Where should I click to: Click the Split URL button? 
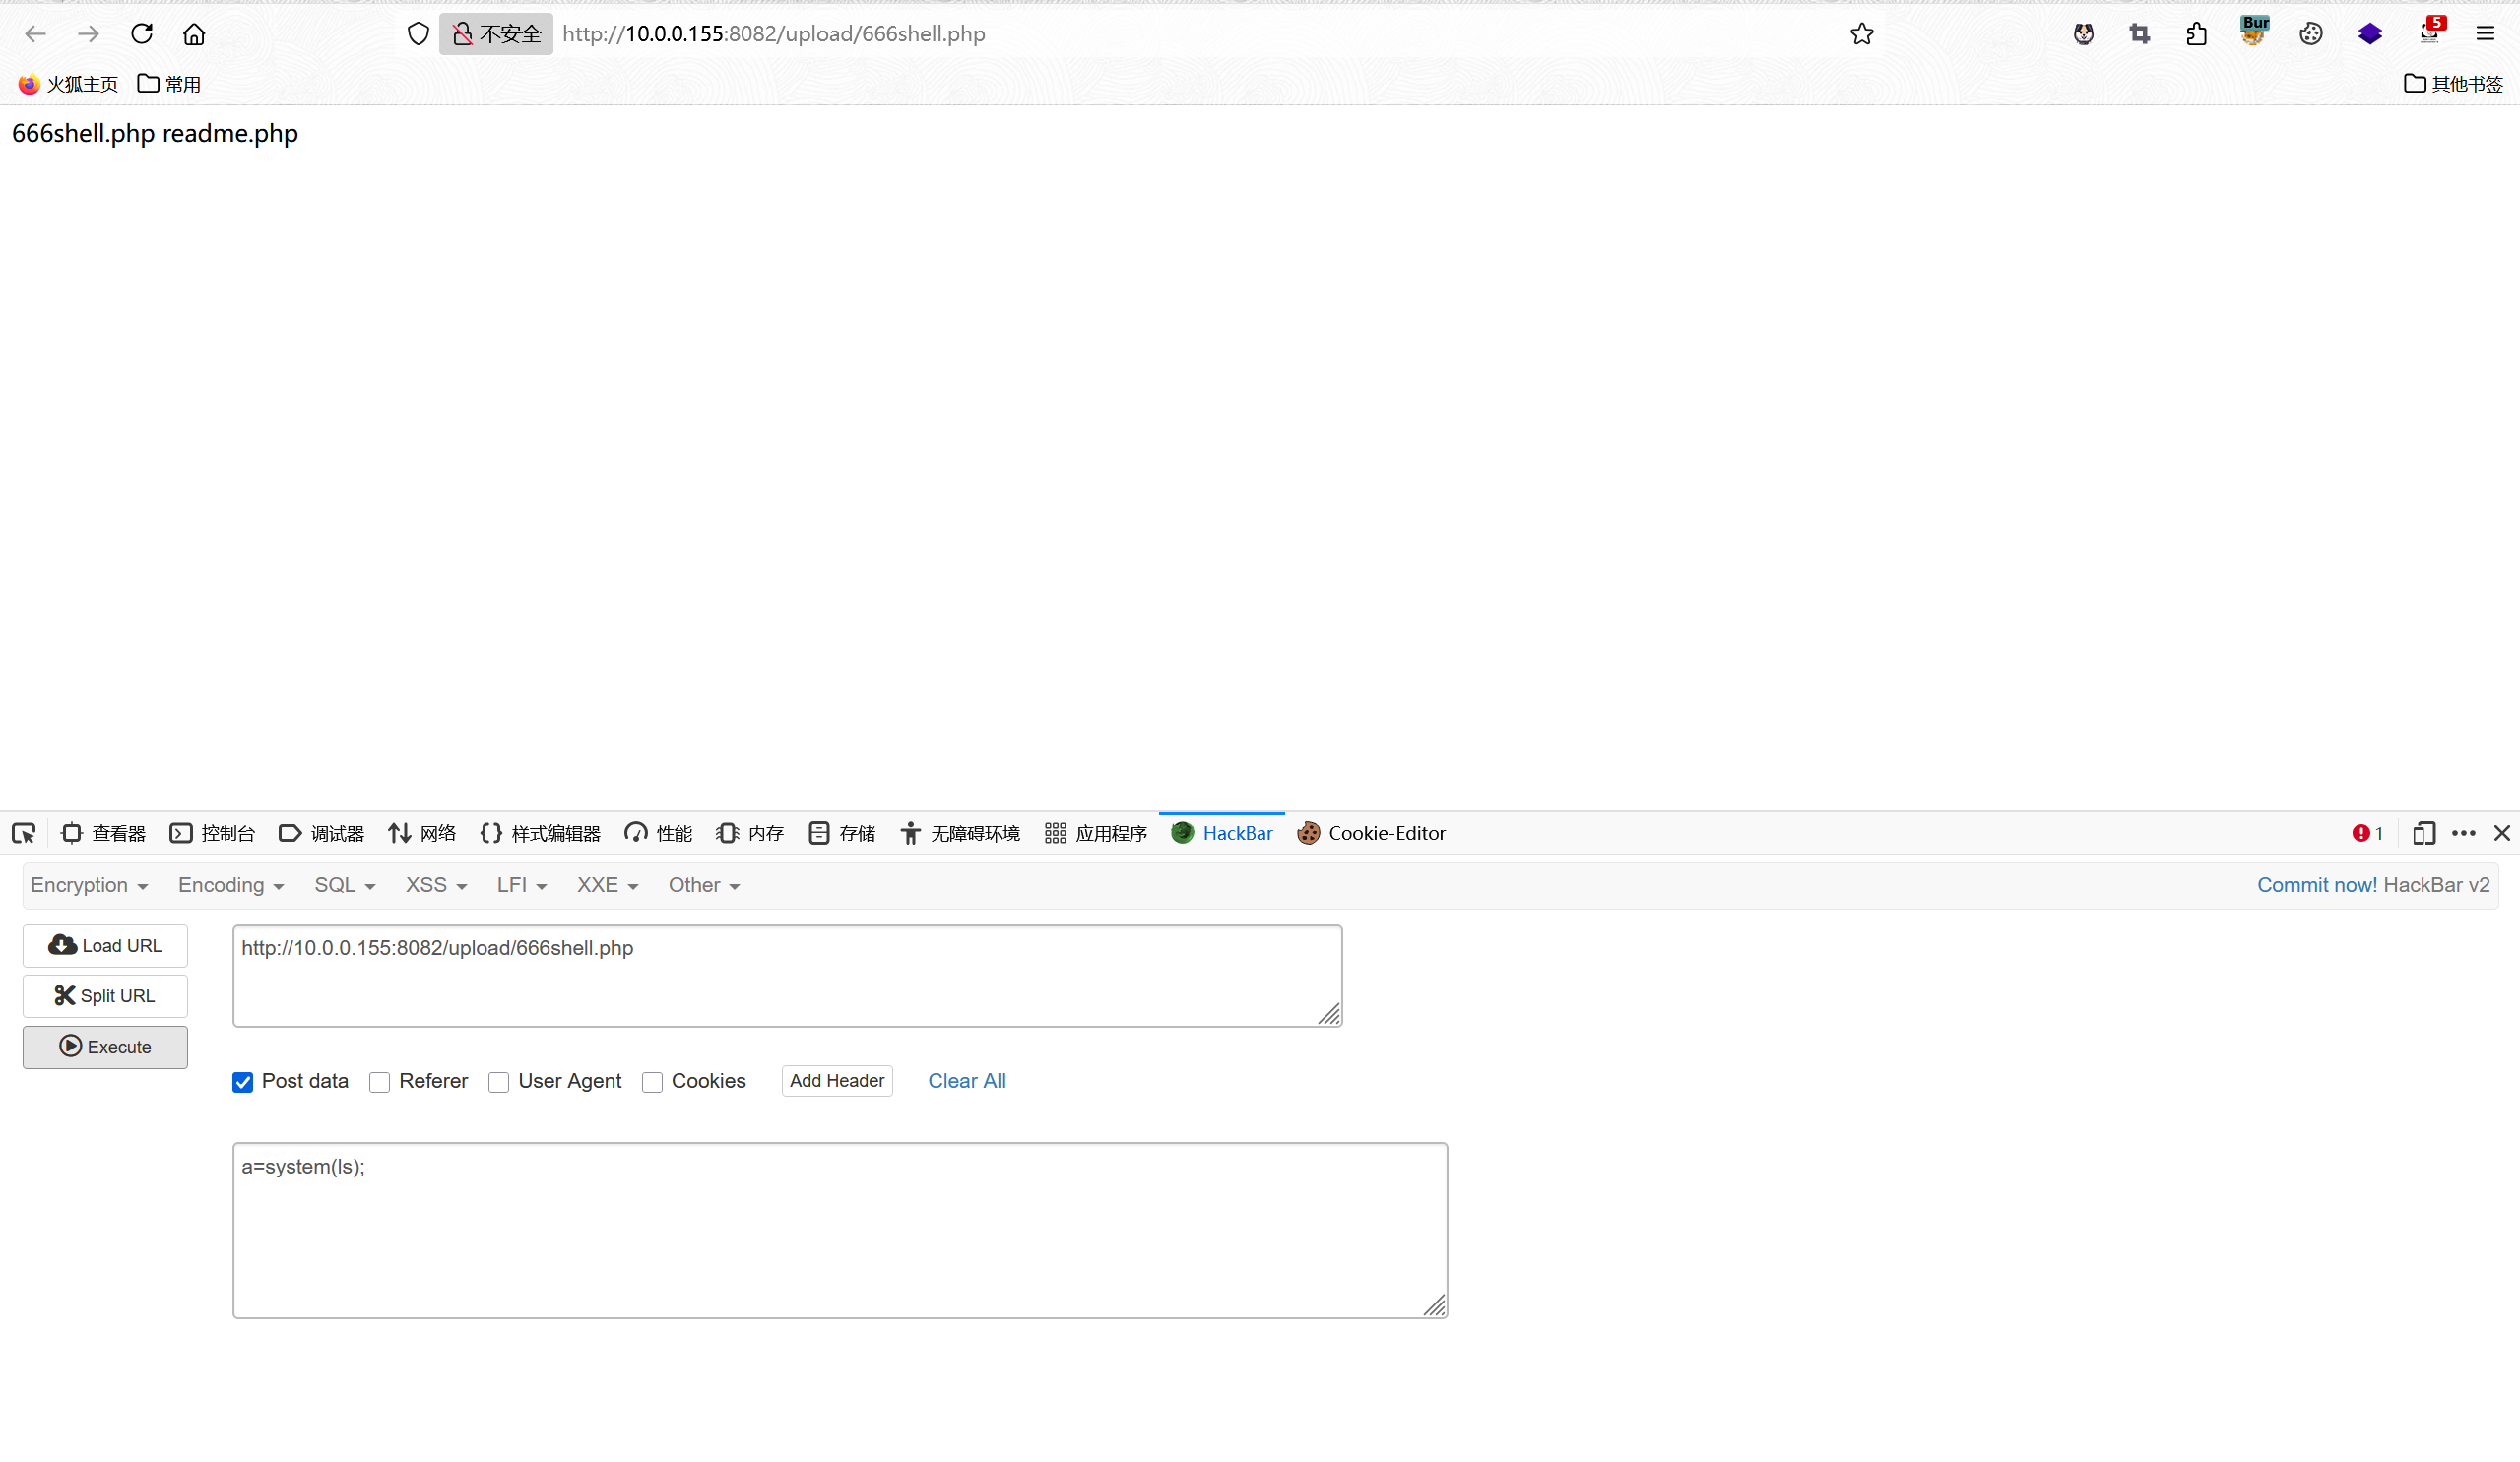105,996
